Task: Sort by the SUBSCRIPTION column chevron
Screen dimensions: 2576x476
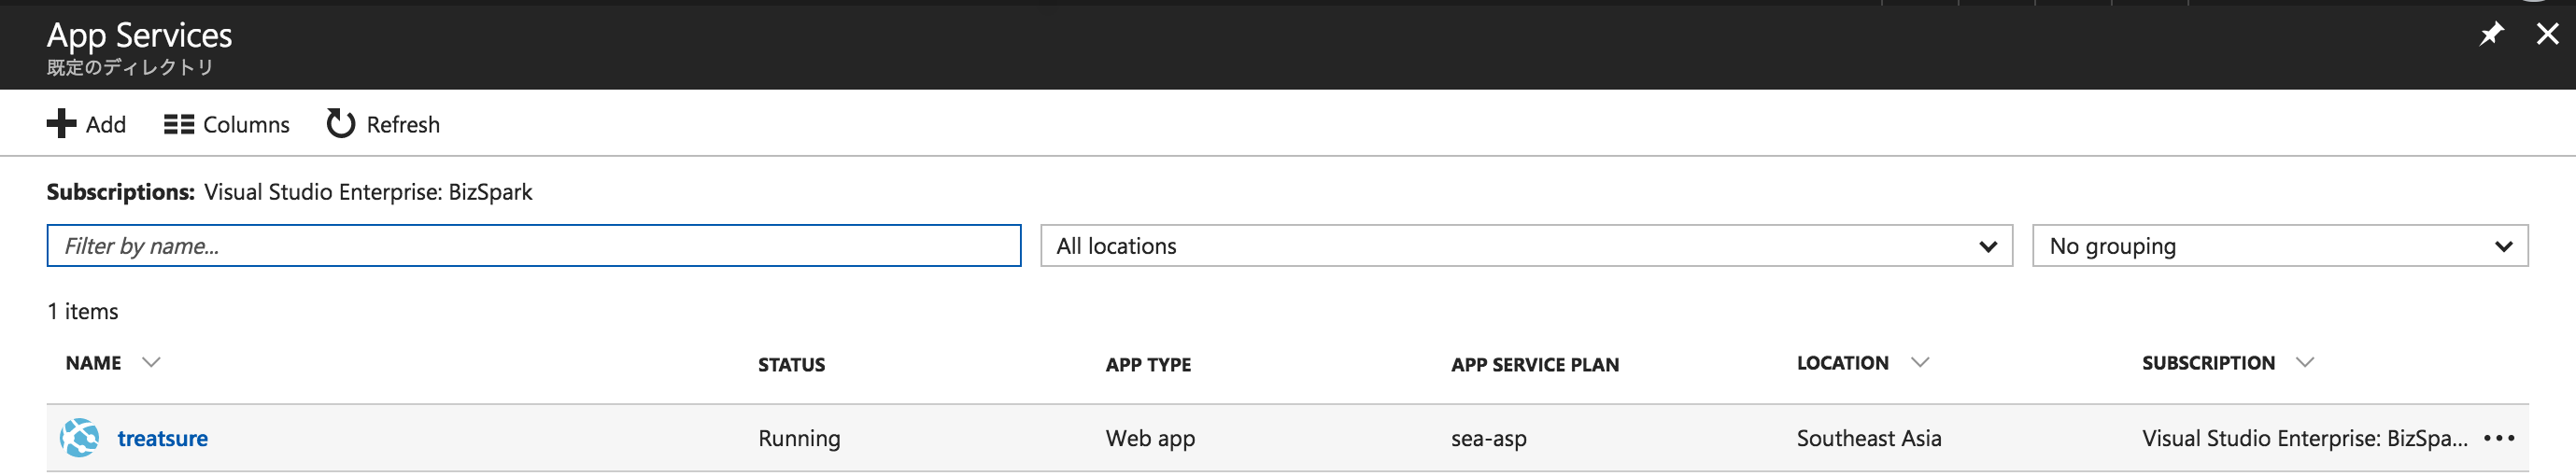Action: click(x=2305, y=363)
